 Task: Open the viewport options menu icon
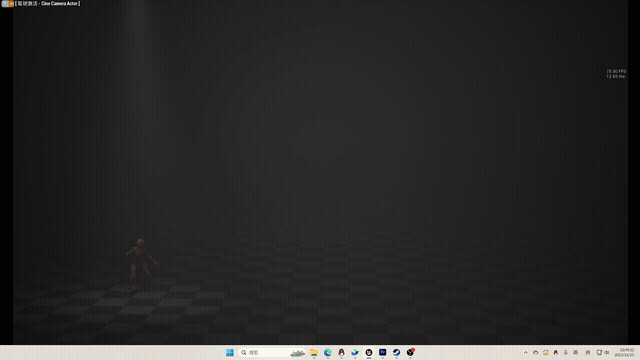(4, 3)
